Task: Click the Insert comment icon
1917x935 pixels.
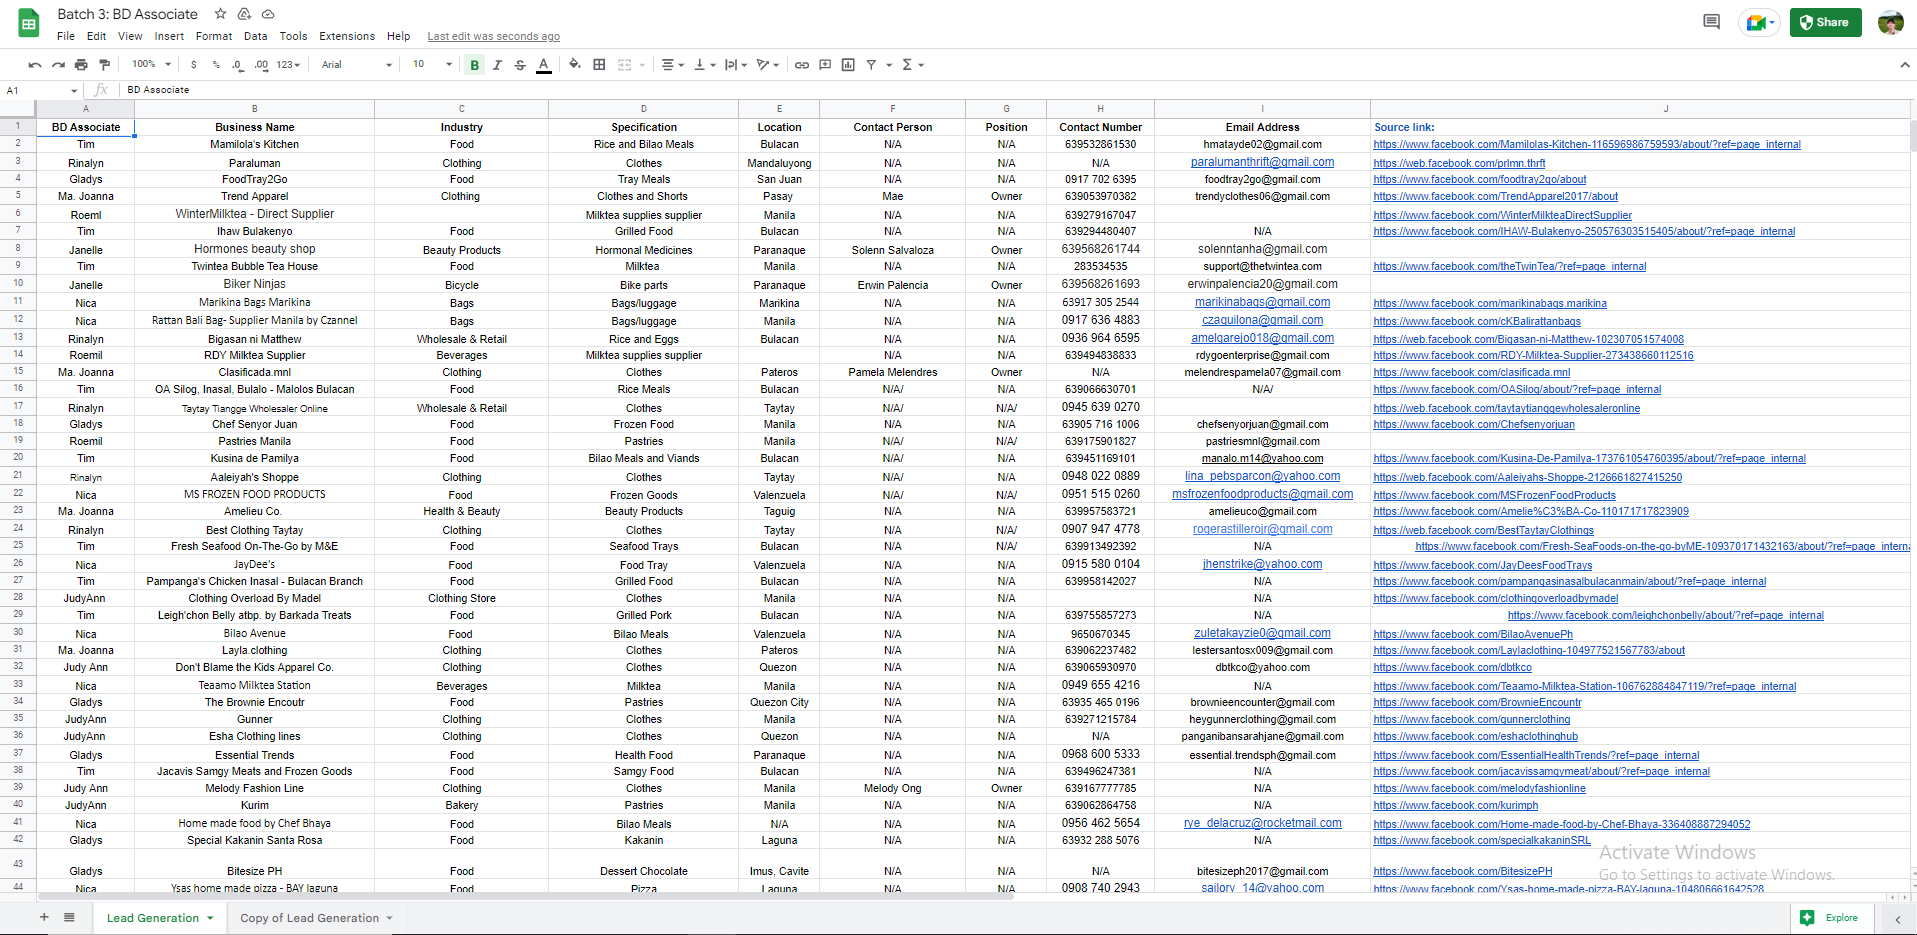Action: pyautogui.click(x=825, y=65)
